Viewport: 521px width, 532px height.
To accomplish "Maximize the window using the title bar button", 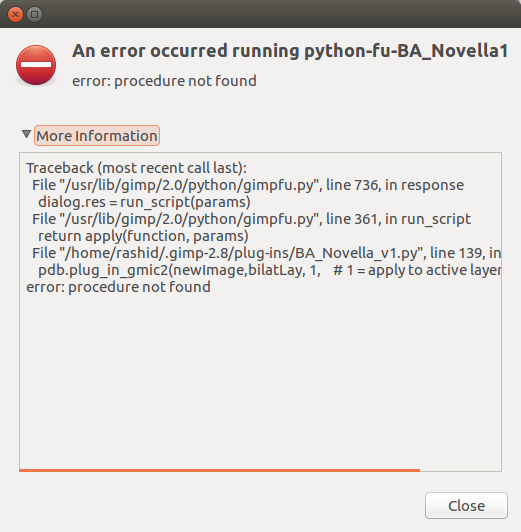I will pyautogui.click(x=34, y=14).
